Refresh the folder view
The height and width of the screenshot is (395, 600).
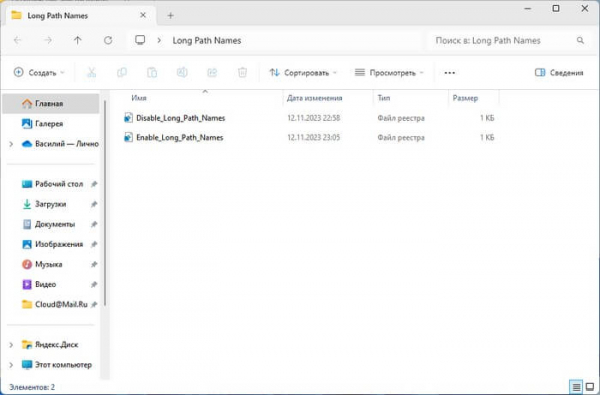click(x=108, y=40)
